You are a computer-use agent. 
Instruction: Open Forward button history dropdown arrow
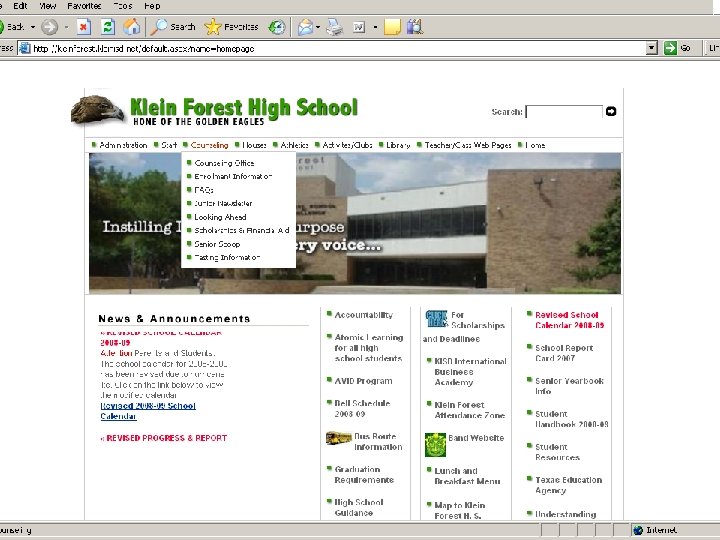click(x=66, y=27)
